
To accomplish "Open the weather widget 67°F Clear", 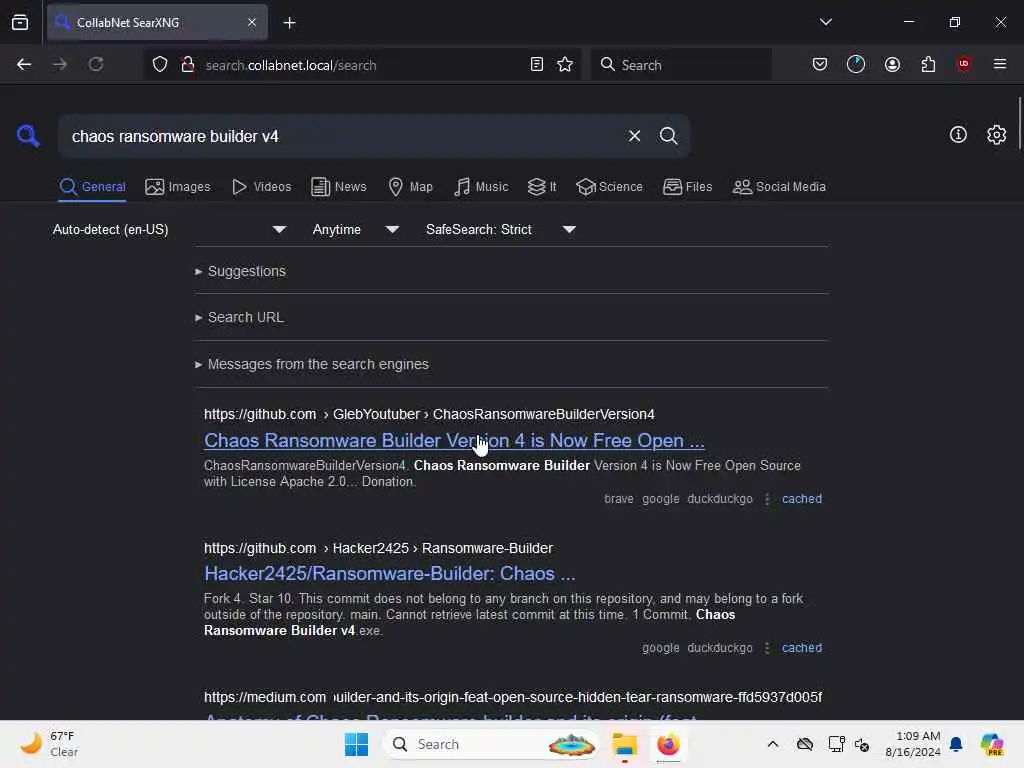I will tap(49, 744).
